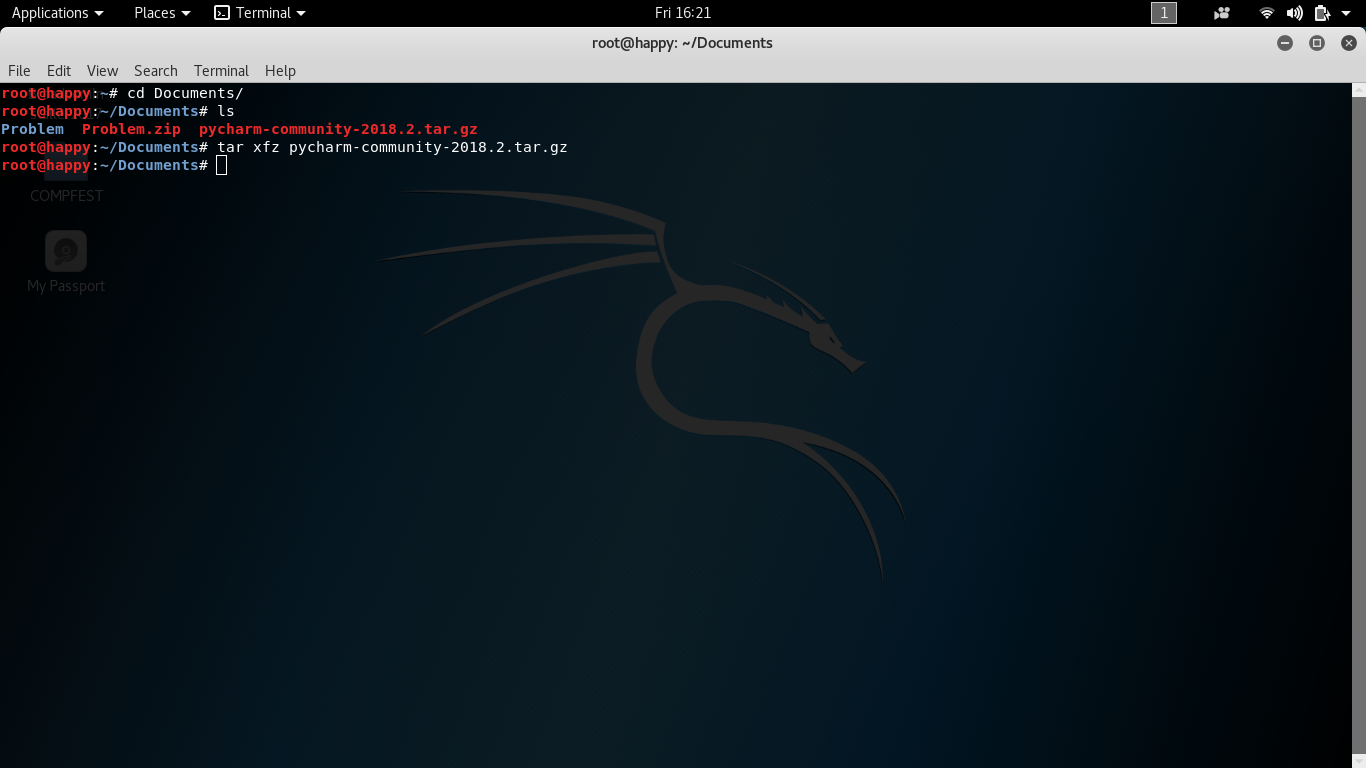The height and width of the screenshot is (768, 1366).
Task: Open the Terminal app menu in top bar
Action: 260,13
